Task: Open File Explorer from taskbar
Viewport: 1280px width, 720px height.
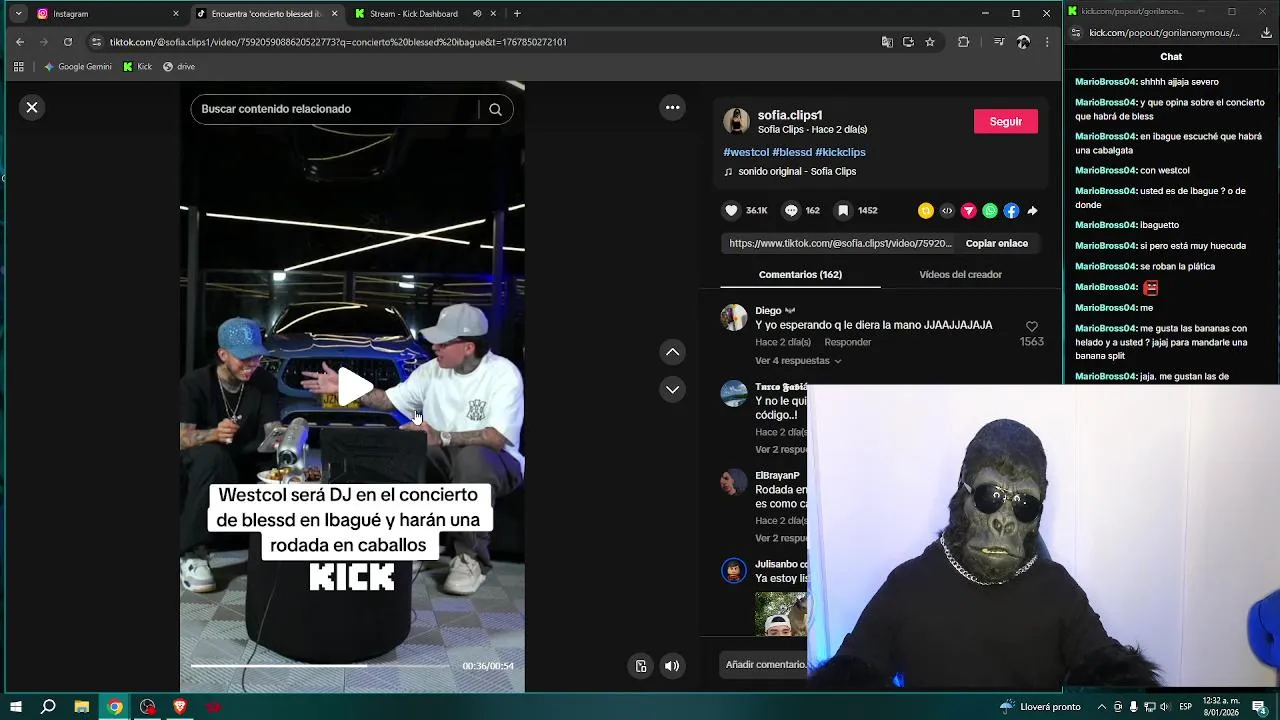Action: coord(82,707)
